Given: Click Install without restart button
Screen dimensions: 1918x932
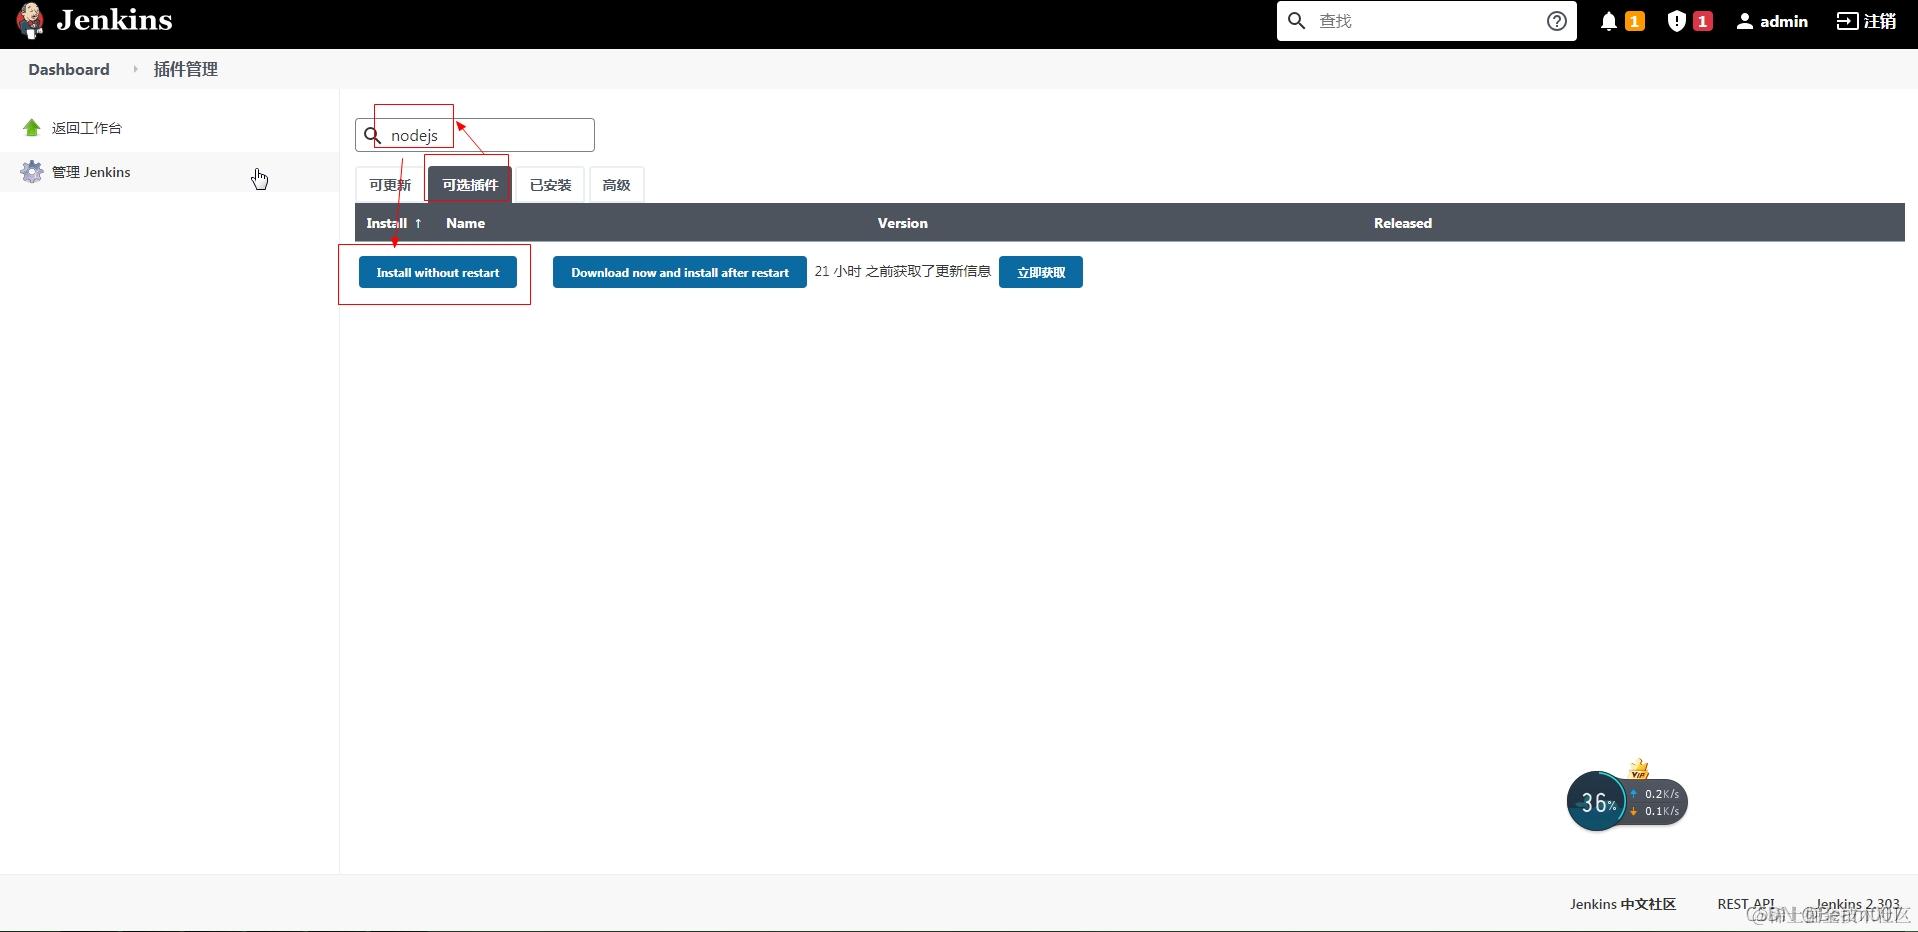Looking at the screenshot, I should point(438,272).
